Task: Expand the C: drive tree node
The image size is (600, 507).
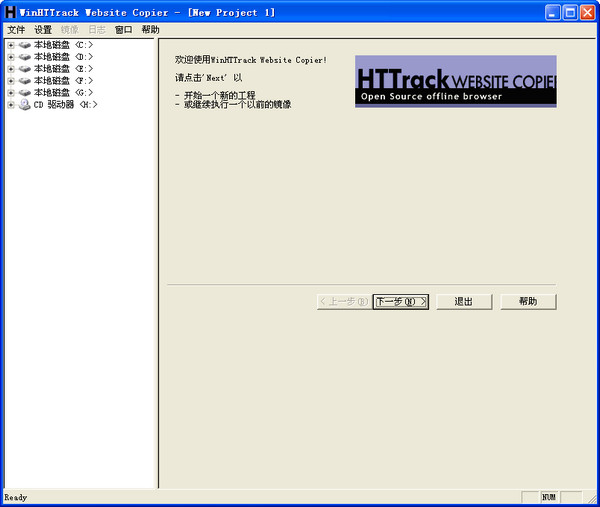Action: [x=11, y=45]
